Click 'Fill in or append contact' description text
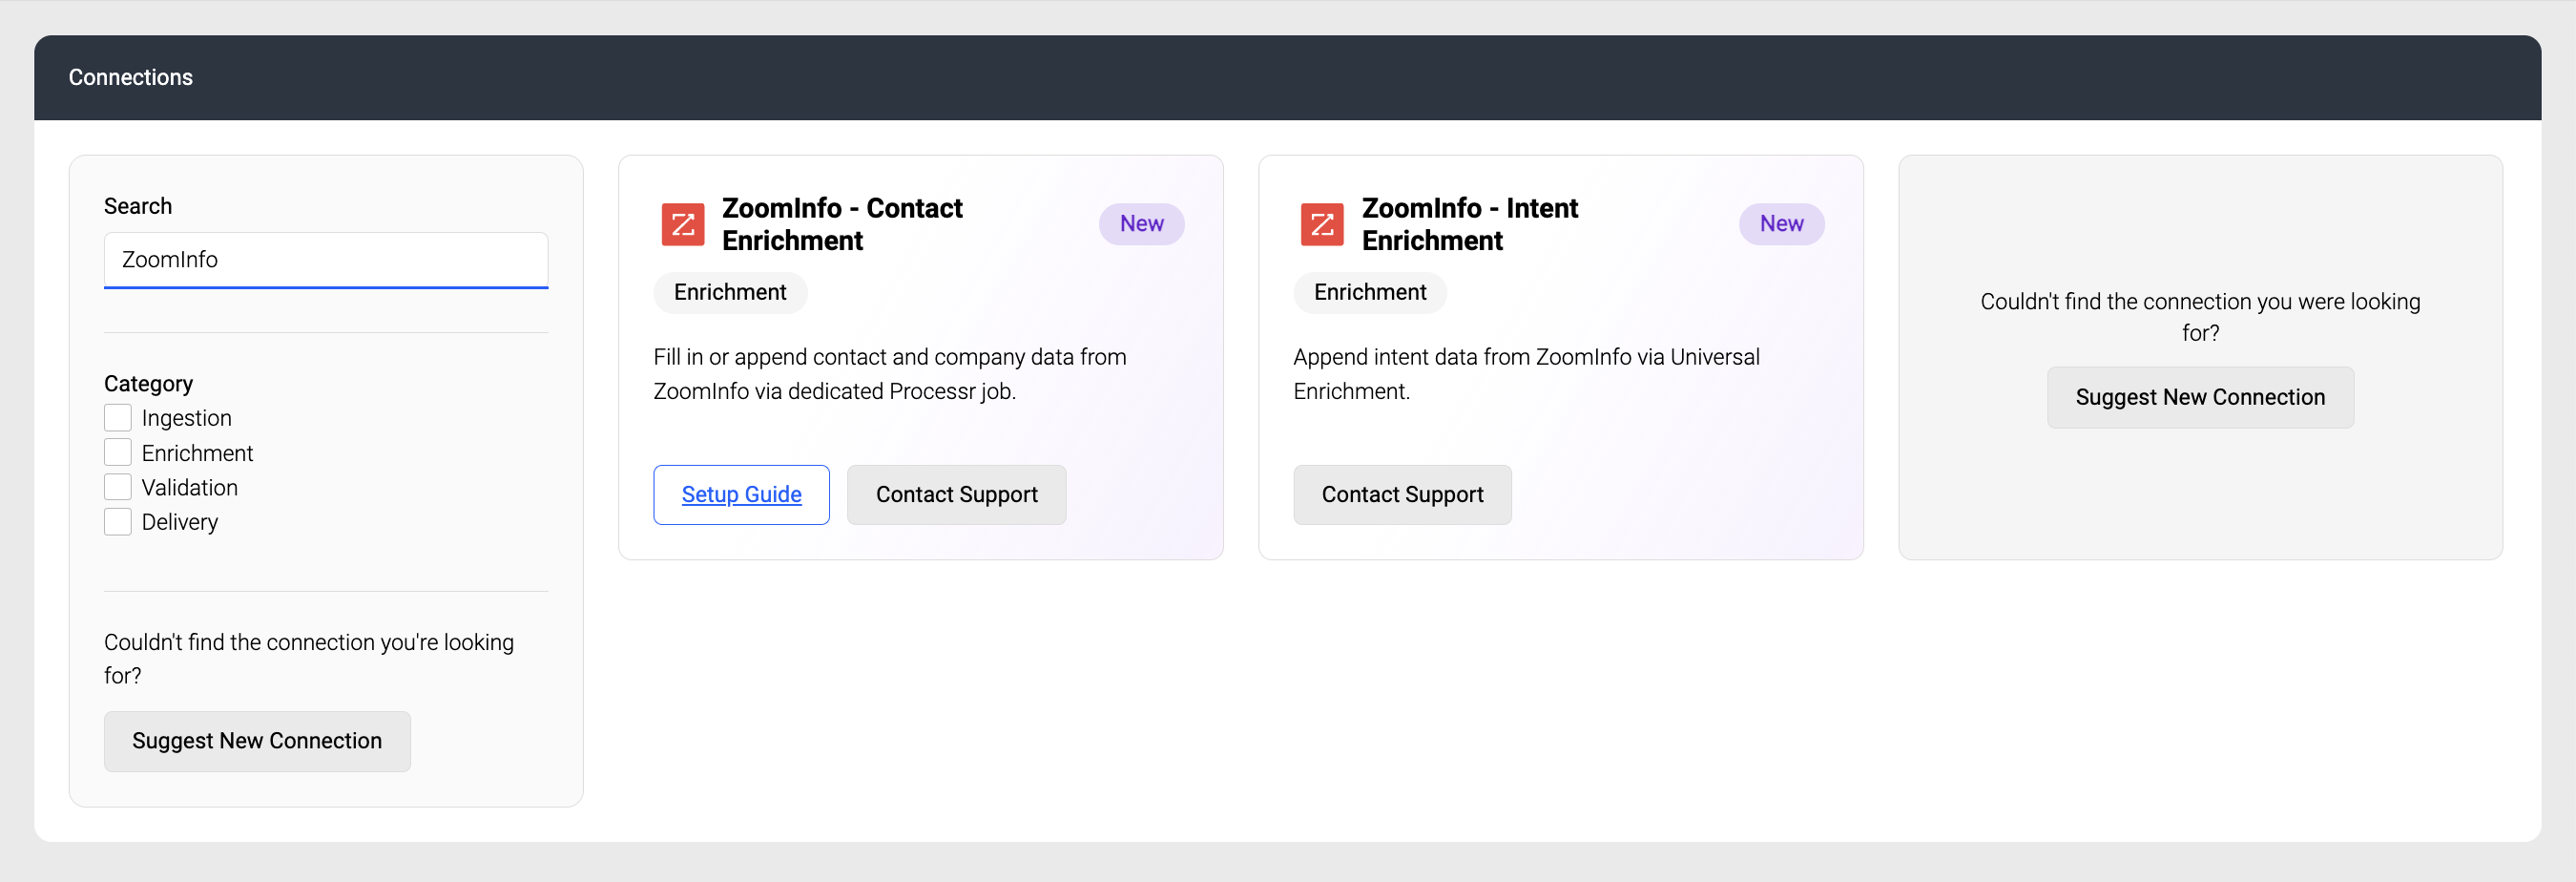 click(x=890, y=374)
